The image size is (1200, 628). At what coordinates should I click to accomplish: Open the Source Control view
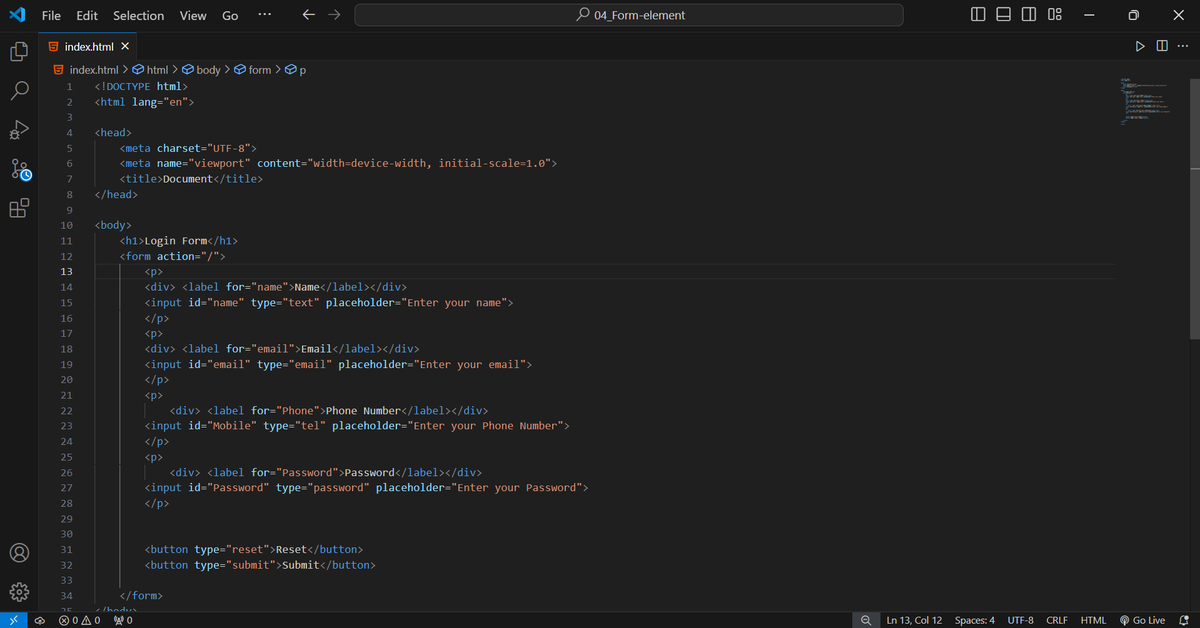[19, 169]
